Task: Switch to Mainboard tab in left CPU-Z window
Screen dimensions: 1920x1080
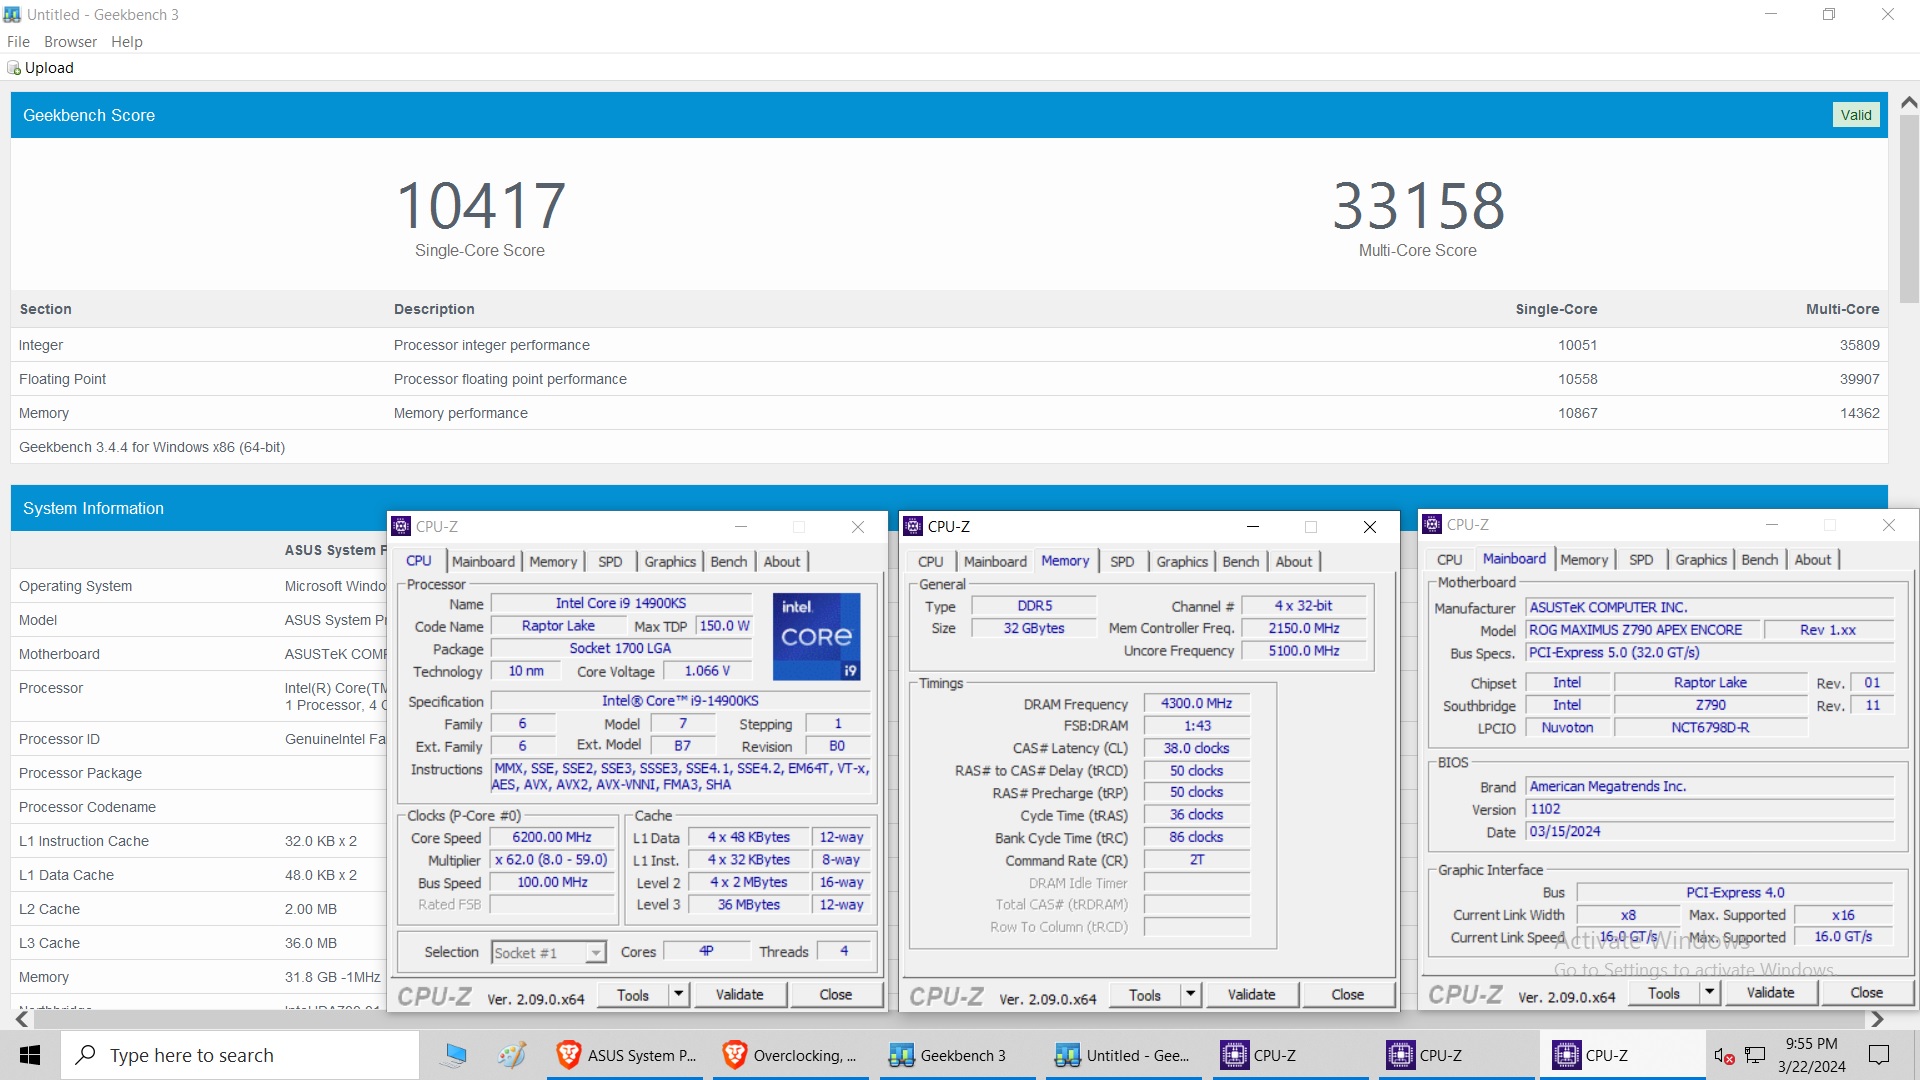Action: (x=483, y=562)
